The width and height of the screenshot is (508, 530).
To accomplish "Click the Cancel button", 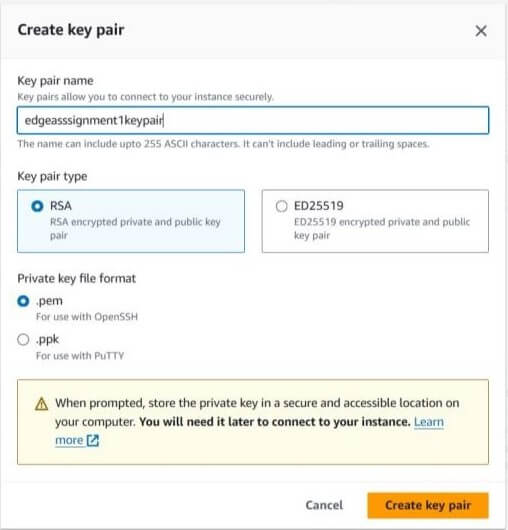I will pyautogui.click(x=324, y=505).
